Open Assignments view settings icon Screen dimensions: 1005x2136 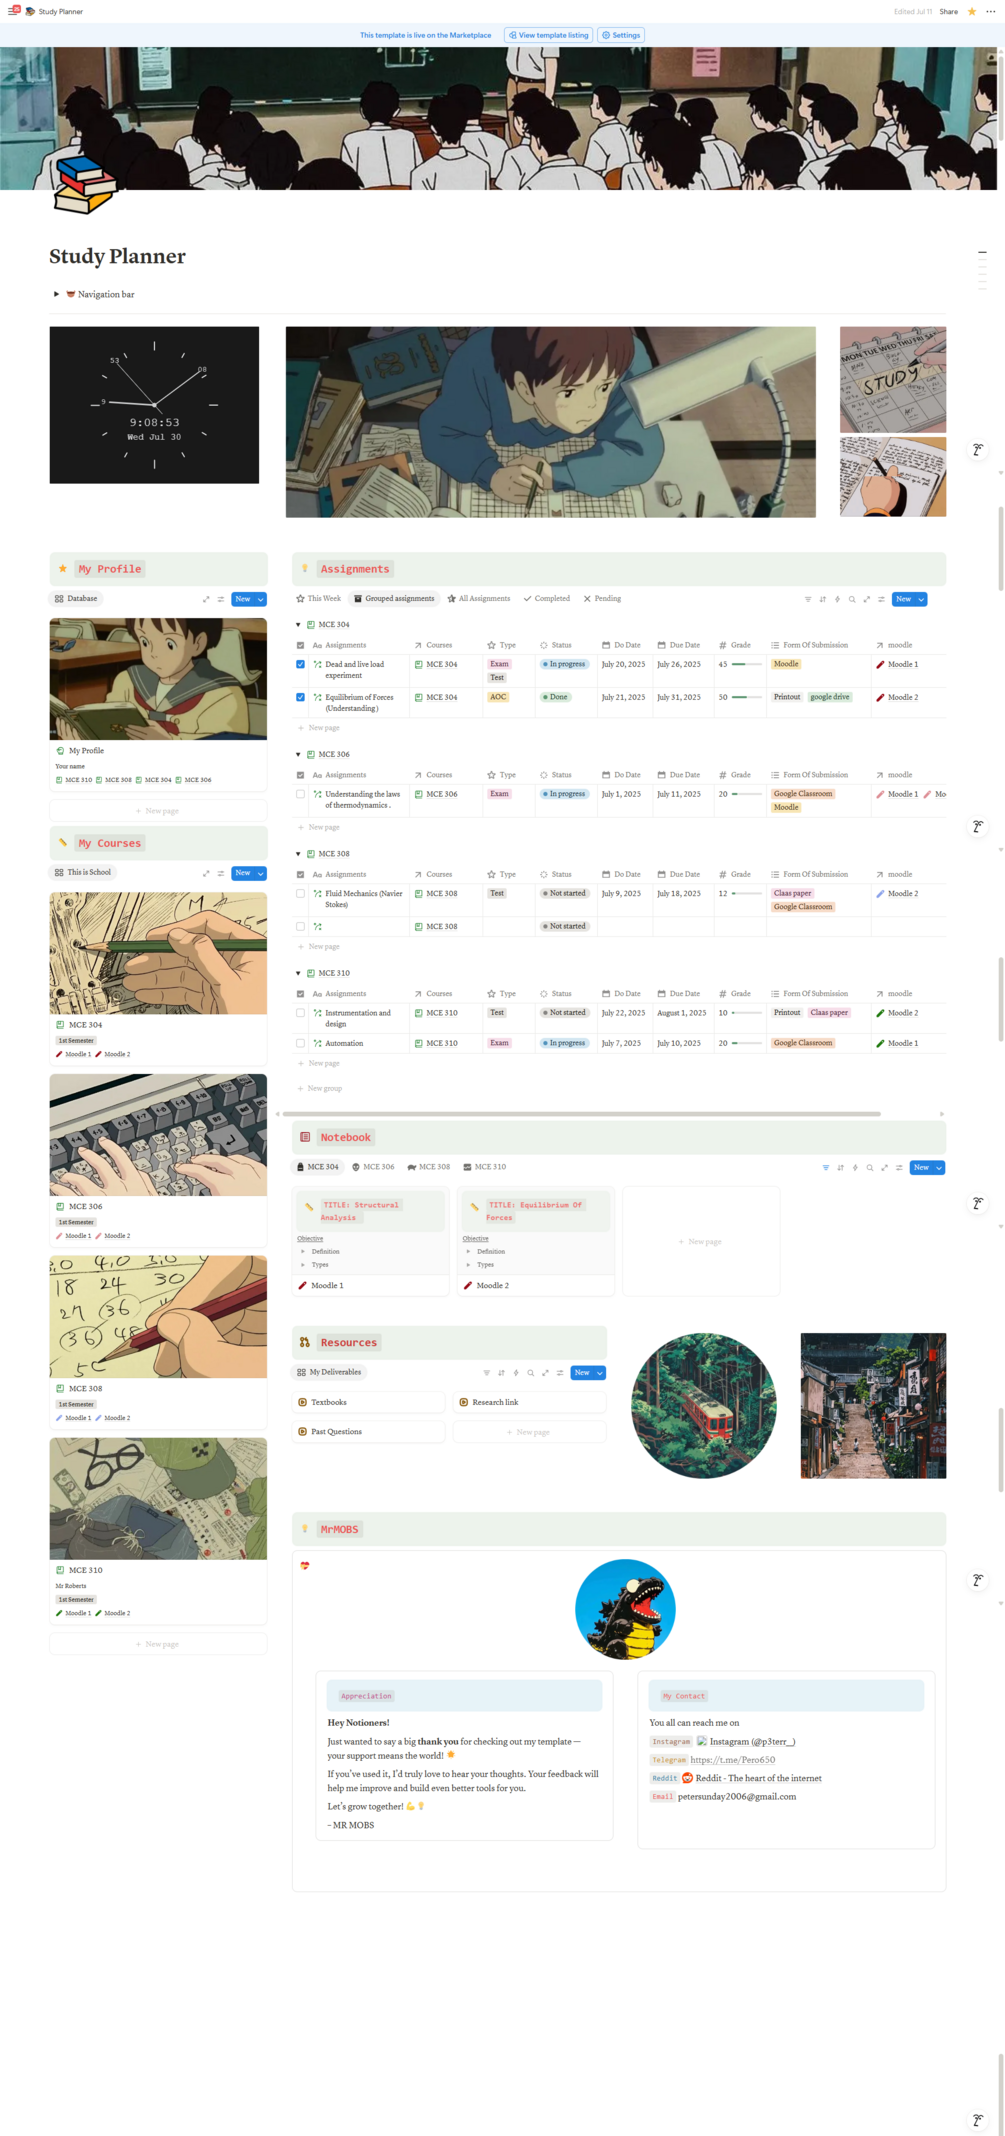(x=881, y=599)
